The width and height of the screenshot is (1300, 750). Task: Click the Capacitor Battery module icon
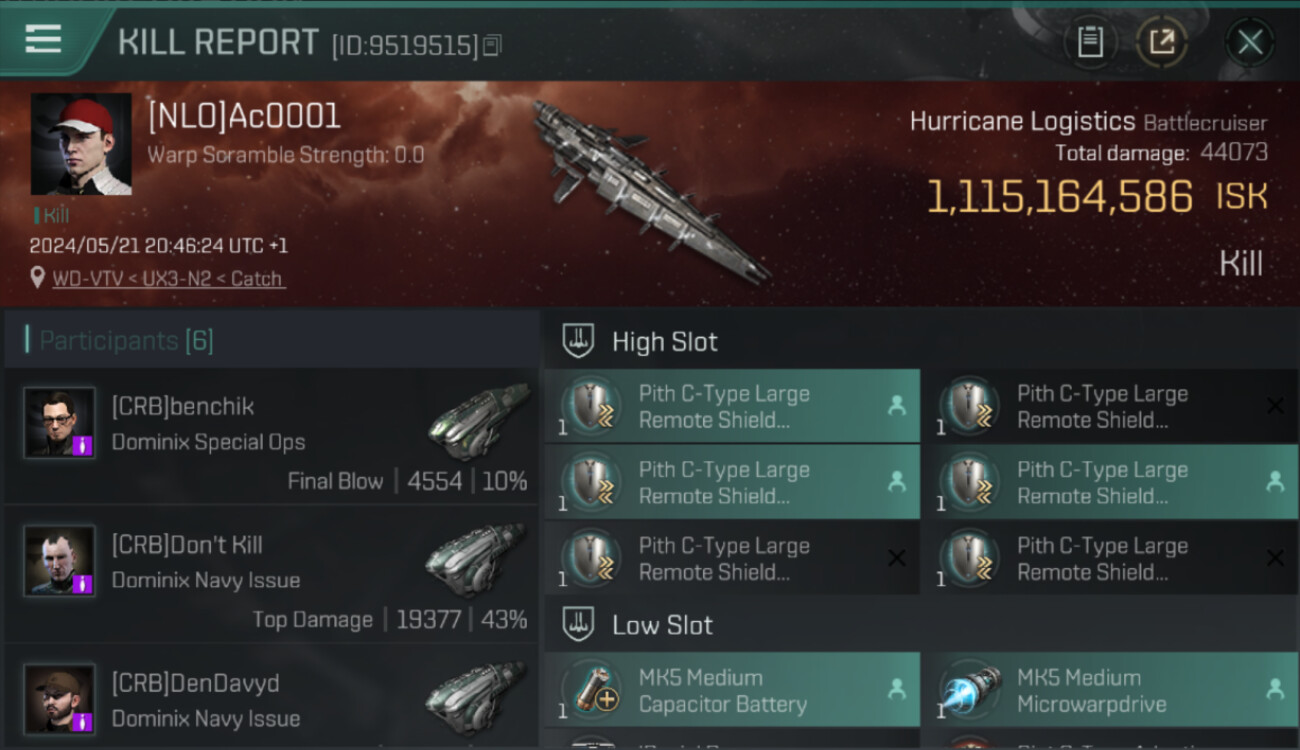tap(592, 690)
